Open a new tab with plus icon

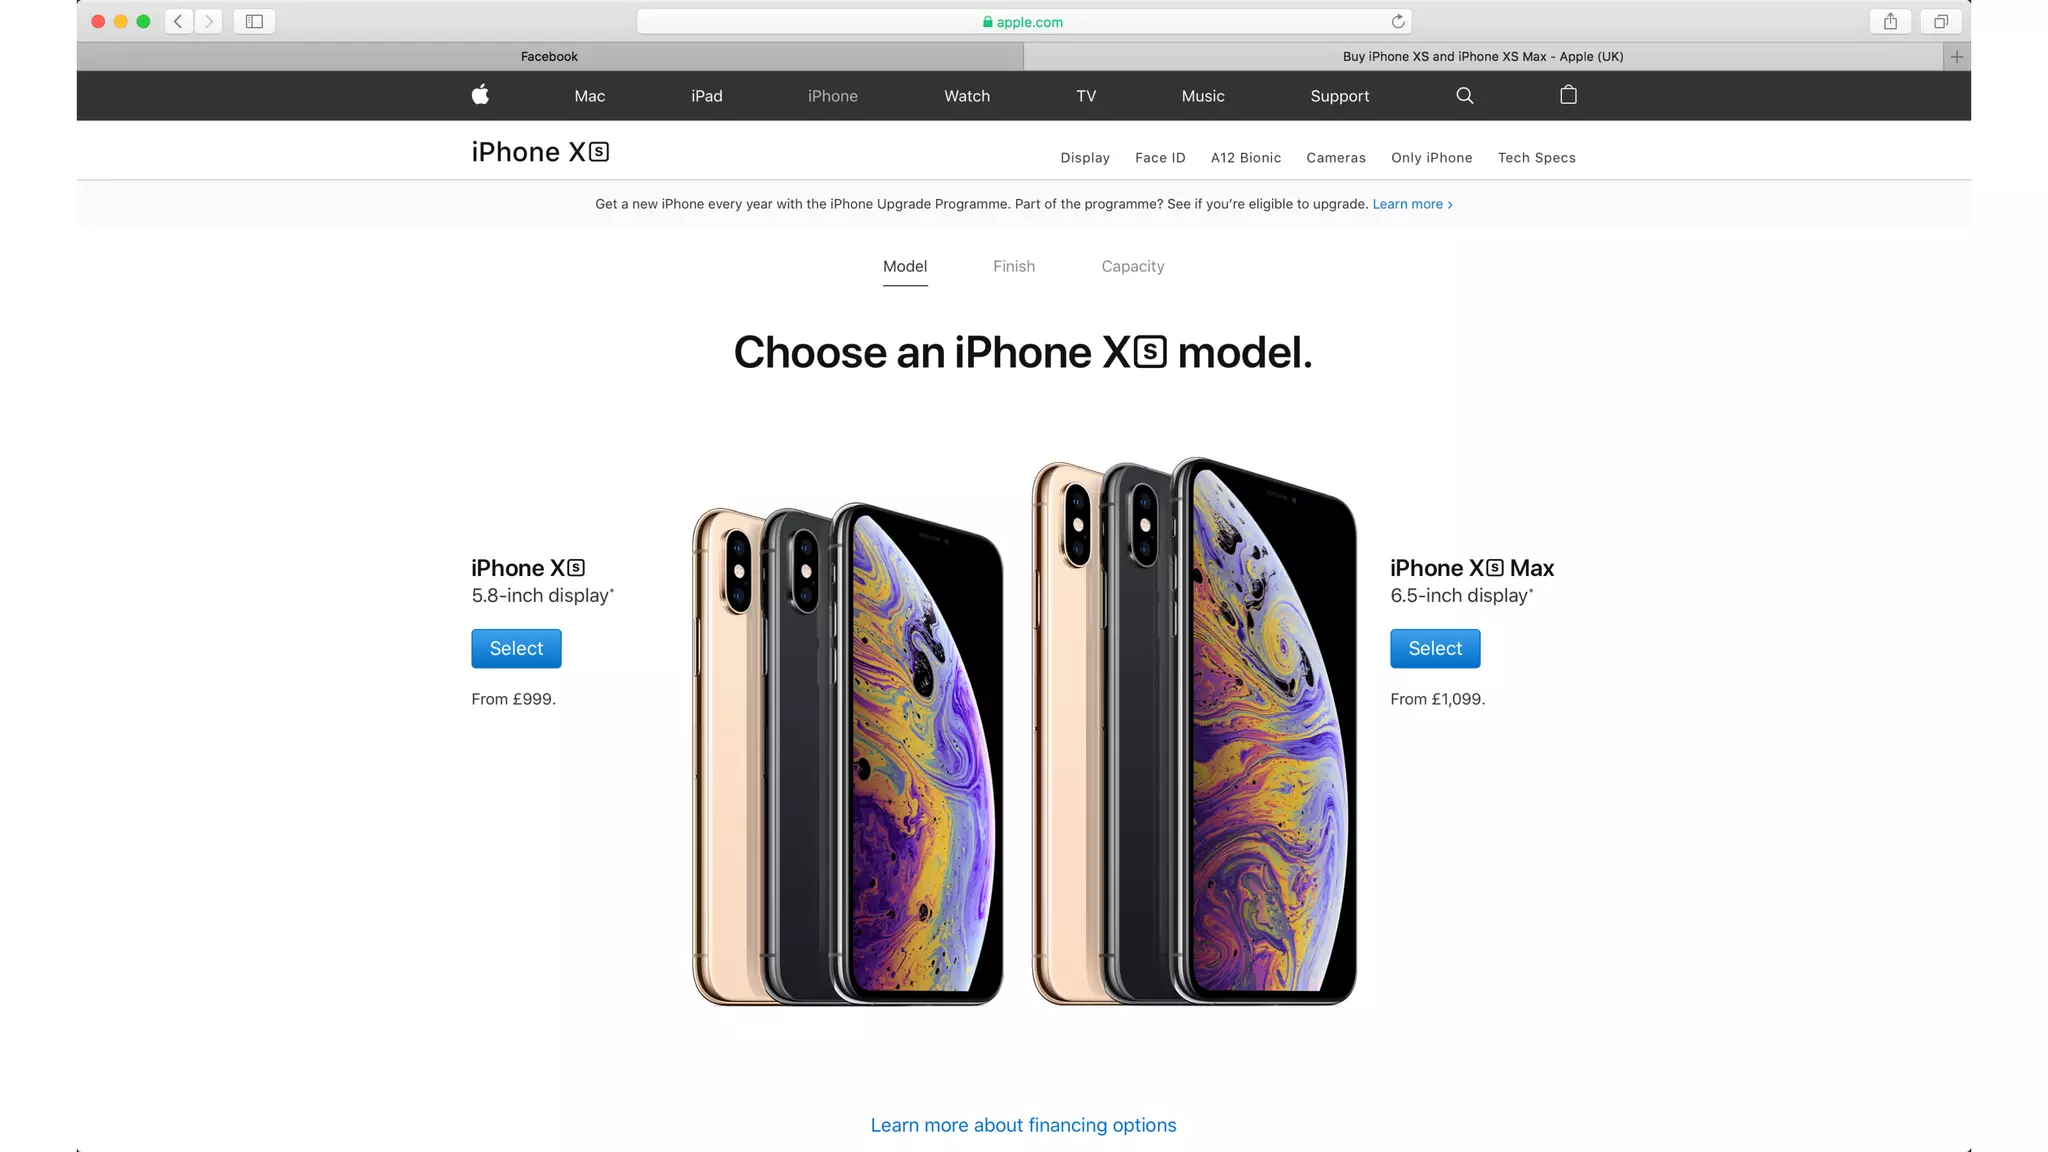(1957, 56)
